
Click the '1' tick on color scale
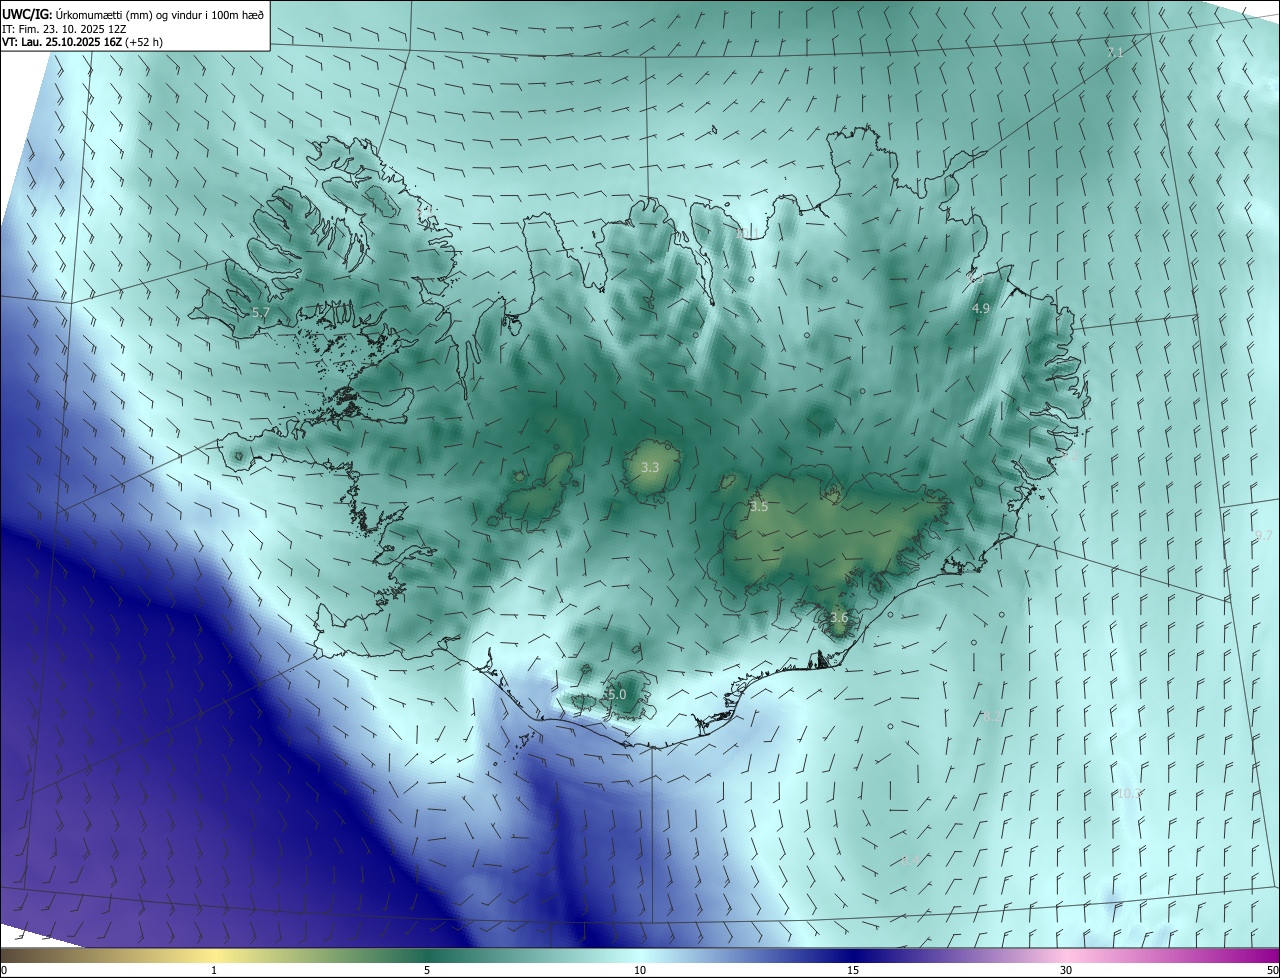tap(214, 970)
